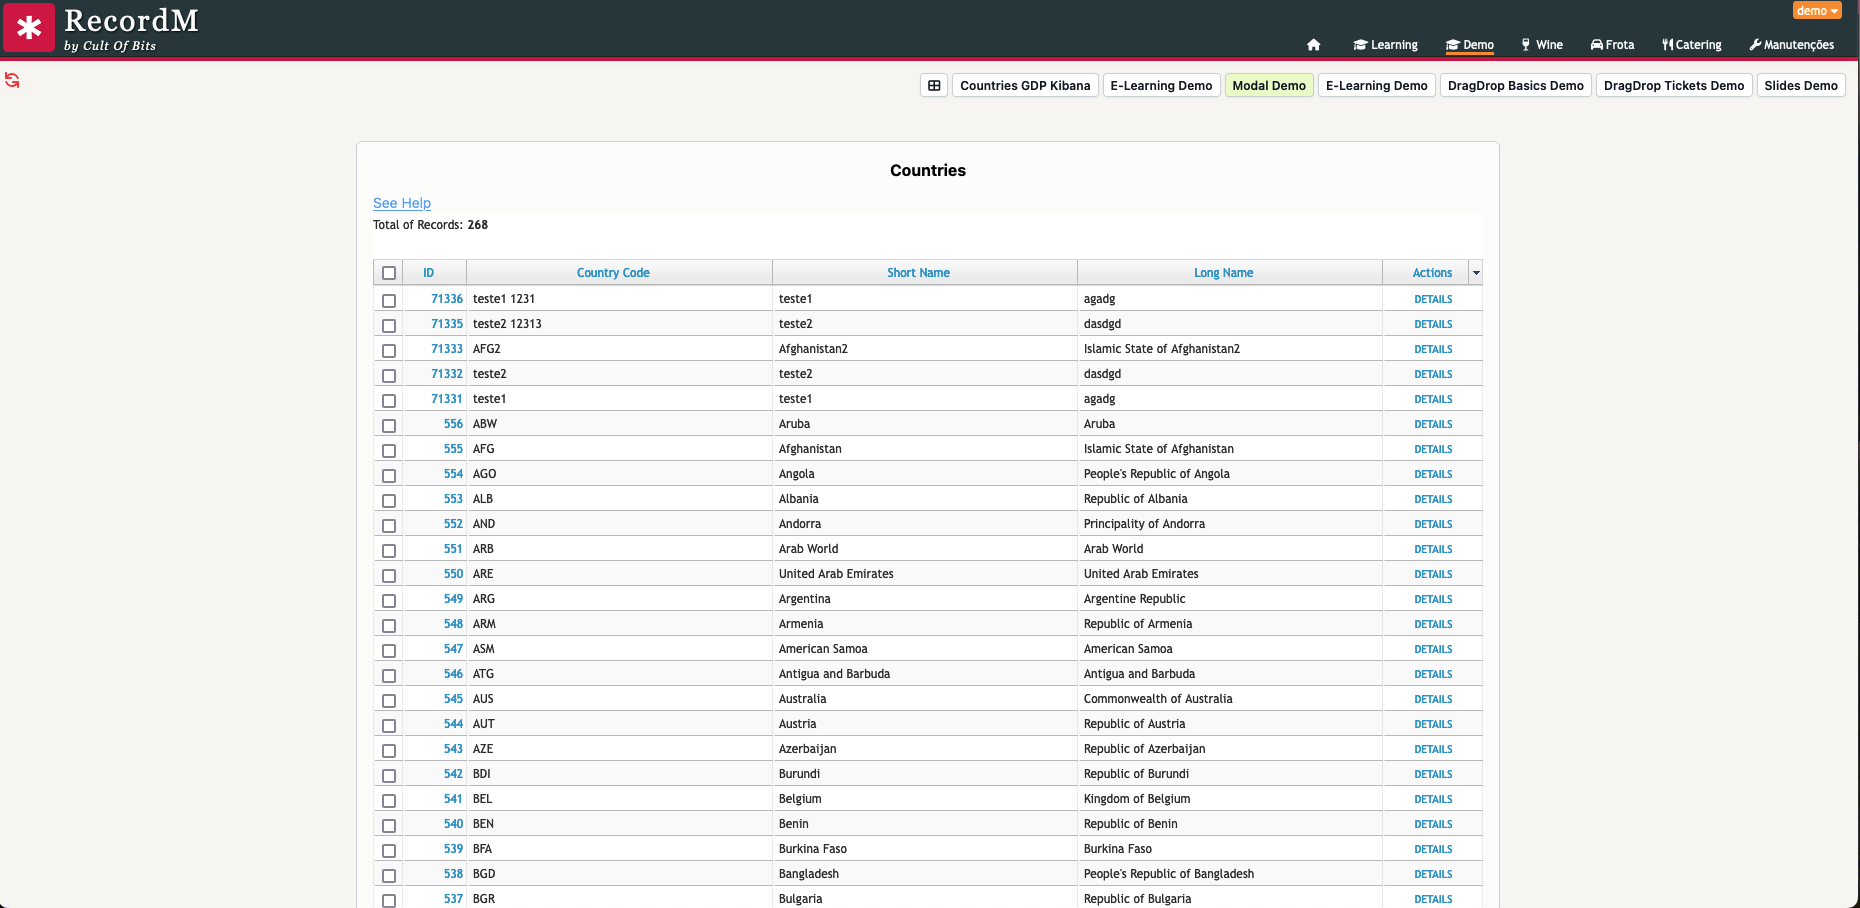Open the Manutenções menu
The width and height of the screenshot is (1860, 908).
click(1791, 45)
